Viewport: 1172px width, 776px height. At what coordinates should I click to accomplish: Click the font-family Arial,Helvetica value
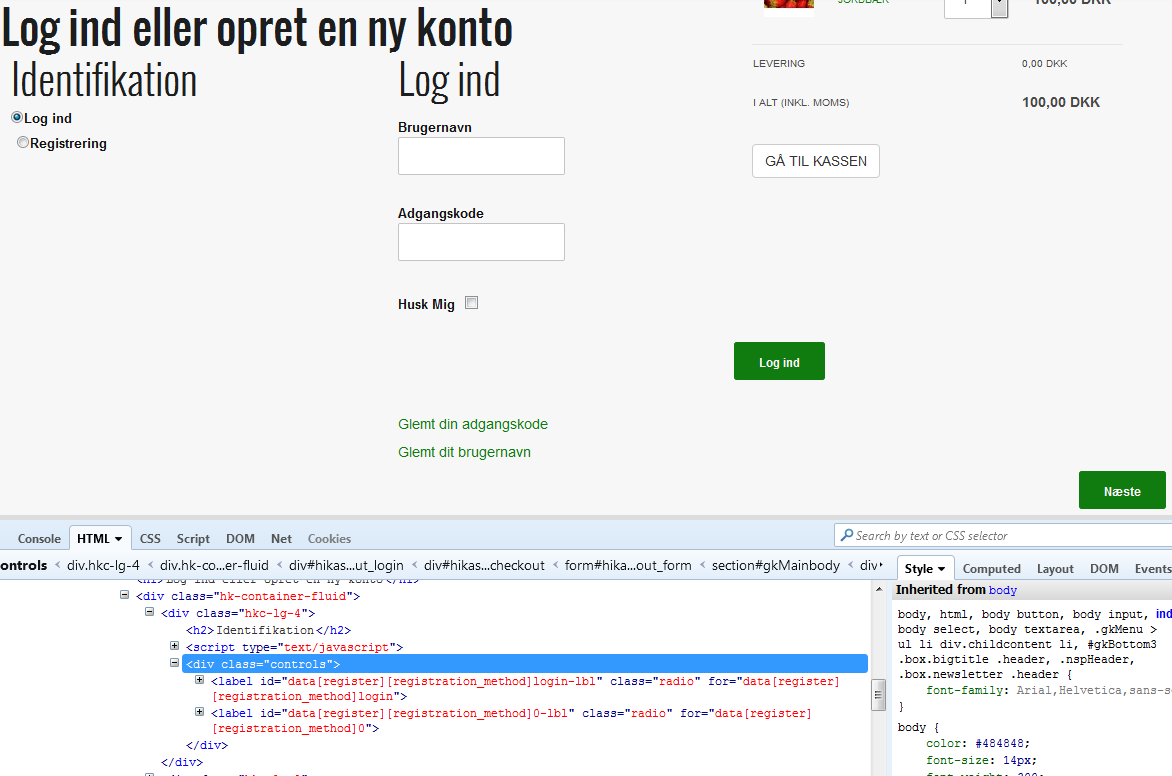[1094, 690]
